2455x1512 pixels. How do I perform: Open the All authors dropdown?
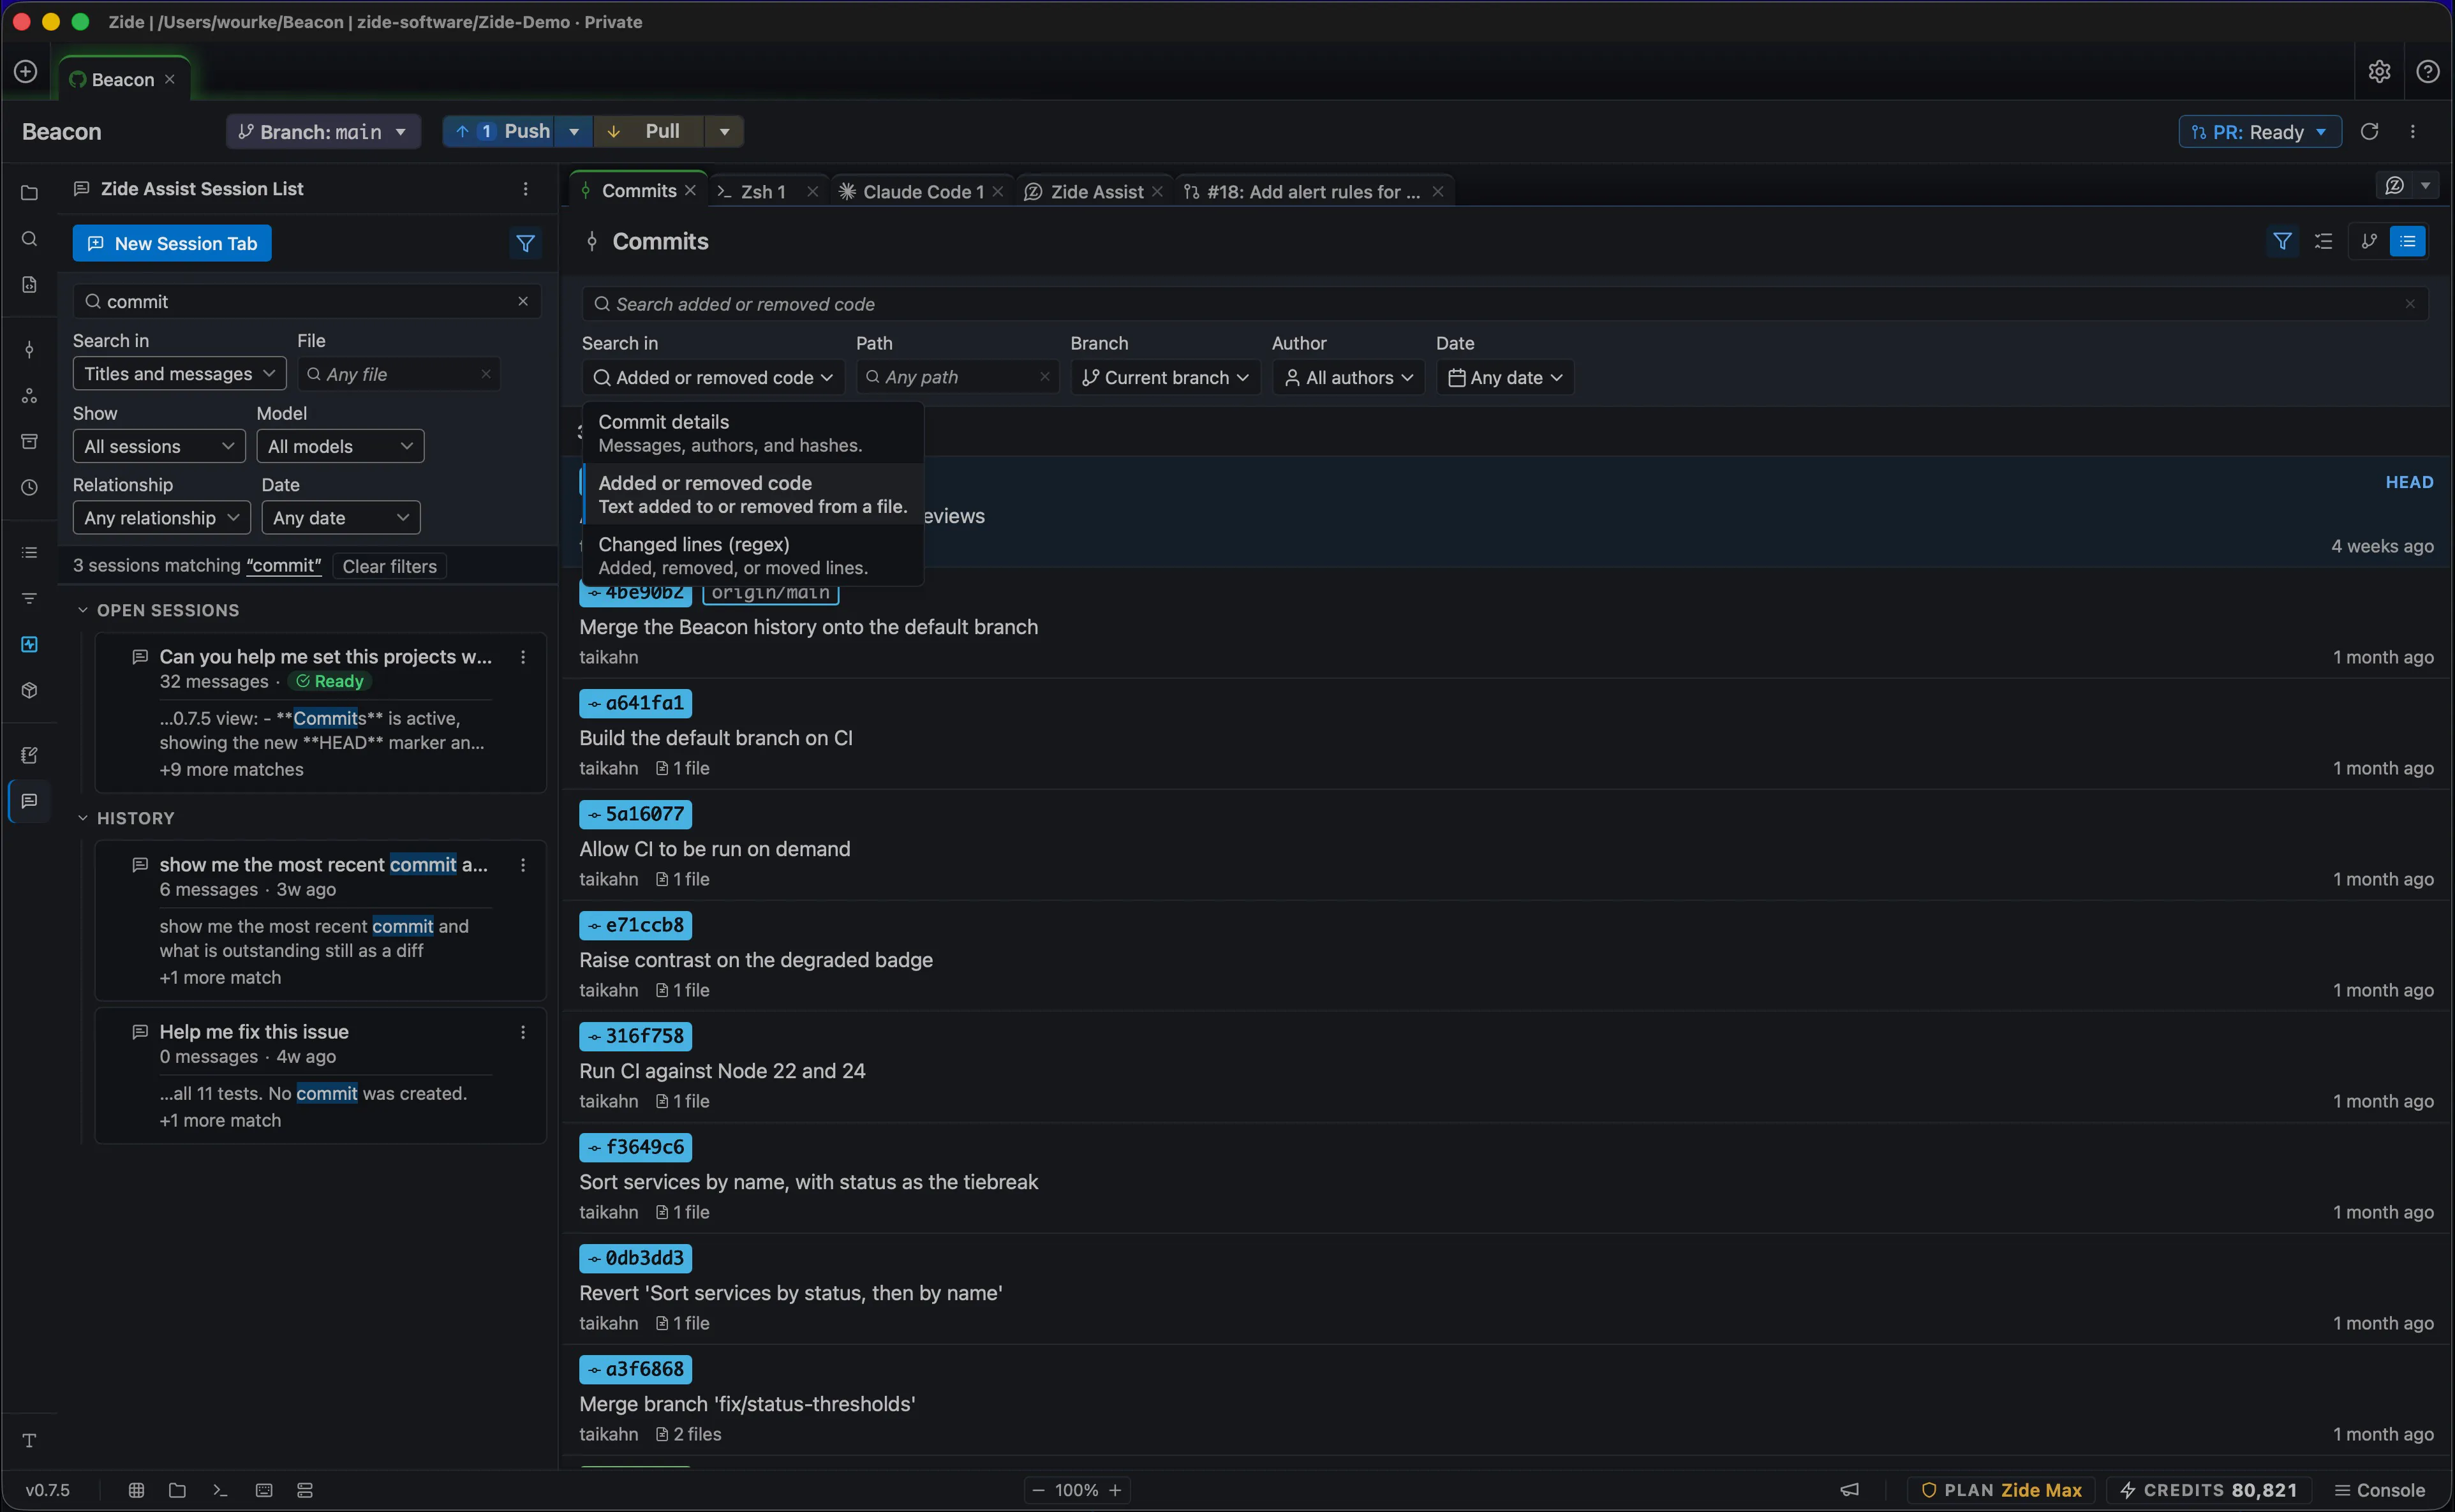[x=1348, y=378]
